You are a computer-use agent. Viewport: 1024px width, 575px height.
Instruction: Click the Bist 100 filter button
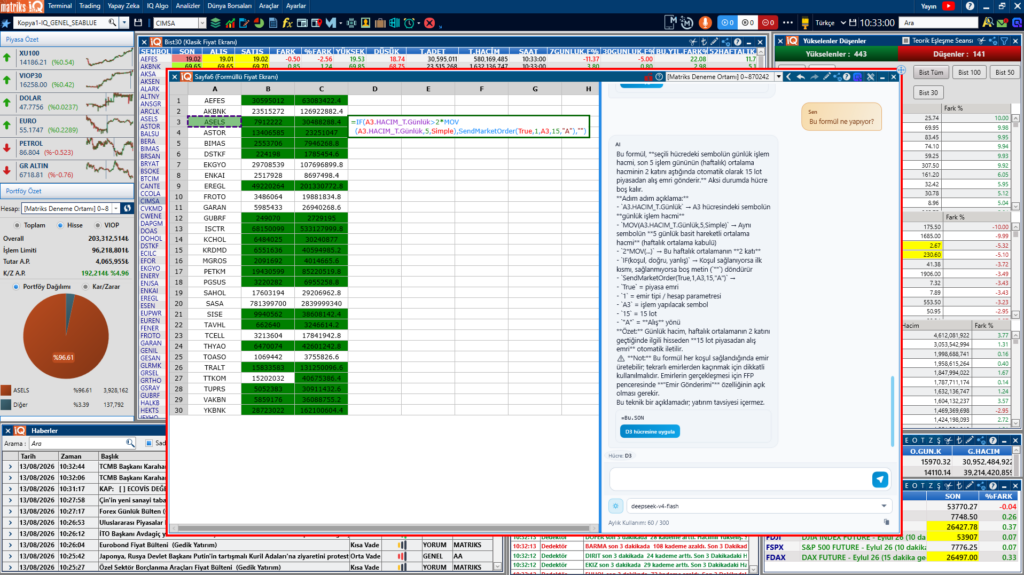pos(969,73)
